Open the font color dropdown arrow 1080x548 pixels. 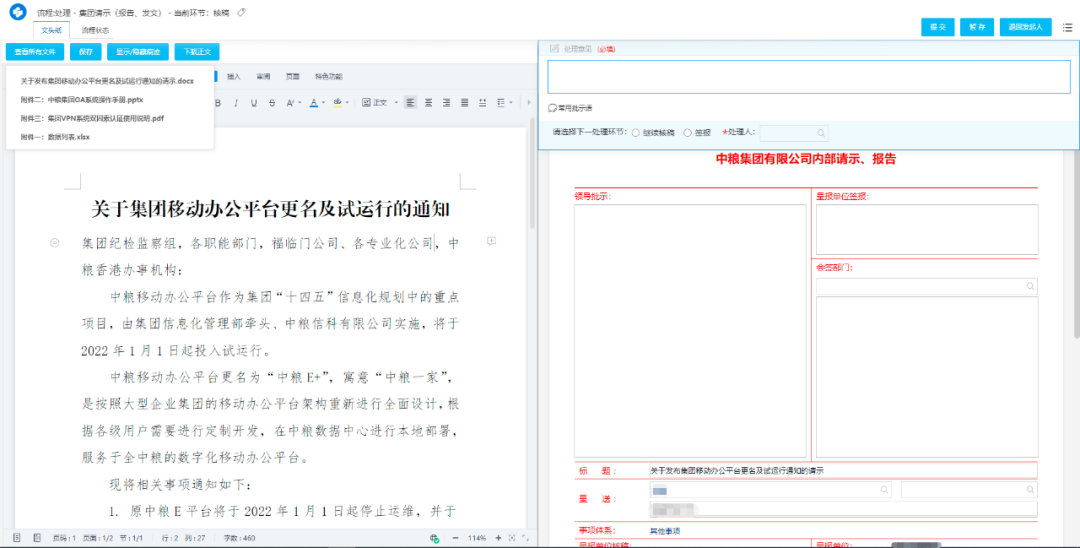tap(323, 103)
